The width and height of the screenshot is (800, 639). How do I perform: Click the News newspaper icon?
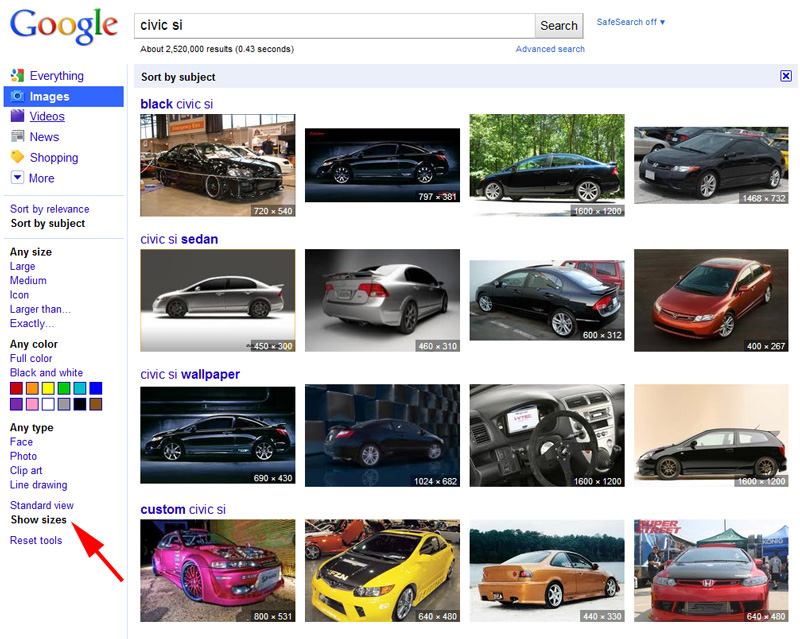(x=17, y=136)
